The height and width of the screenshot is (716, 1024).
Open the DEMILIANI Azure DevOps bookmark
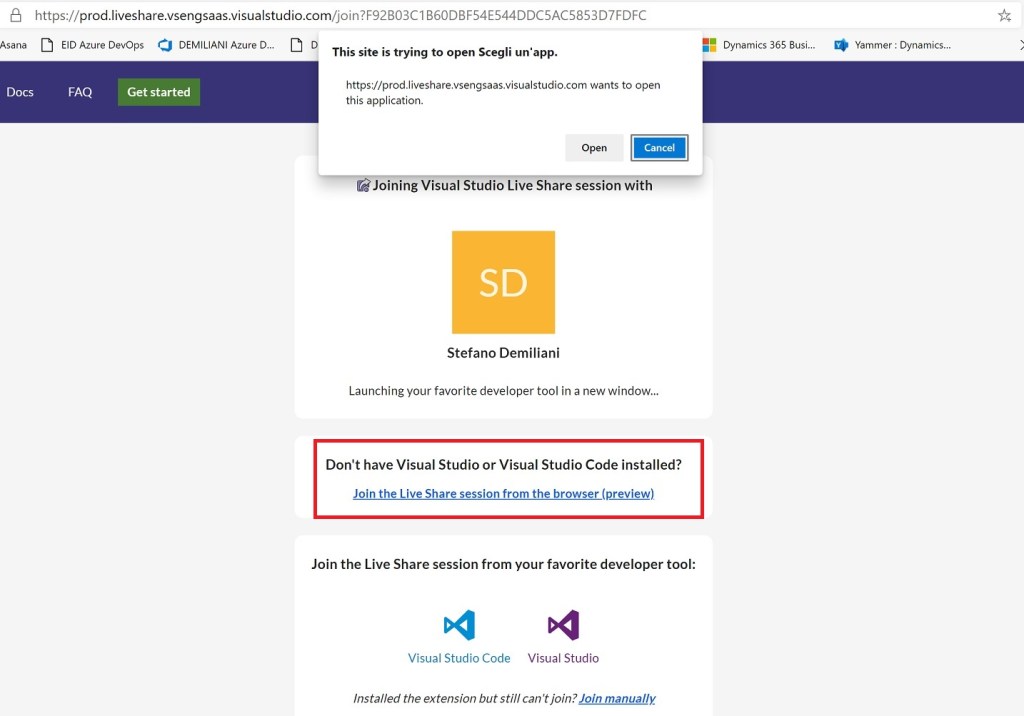coord(216,45)
